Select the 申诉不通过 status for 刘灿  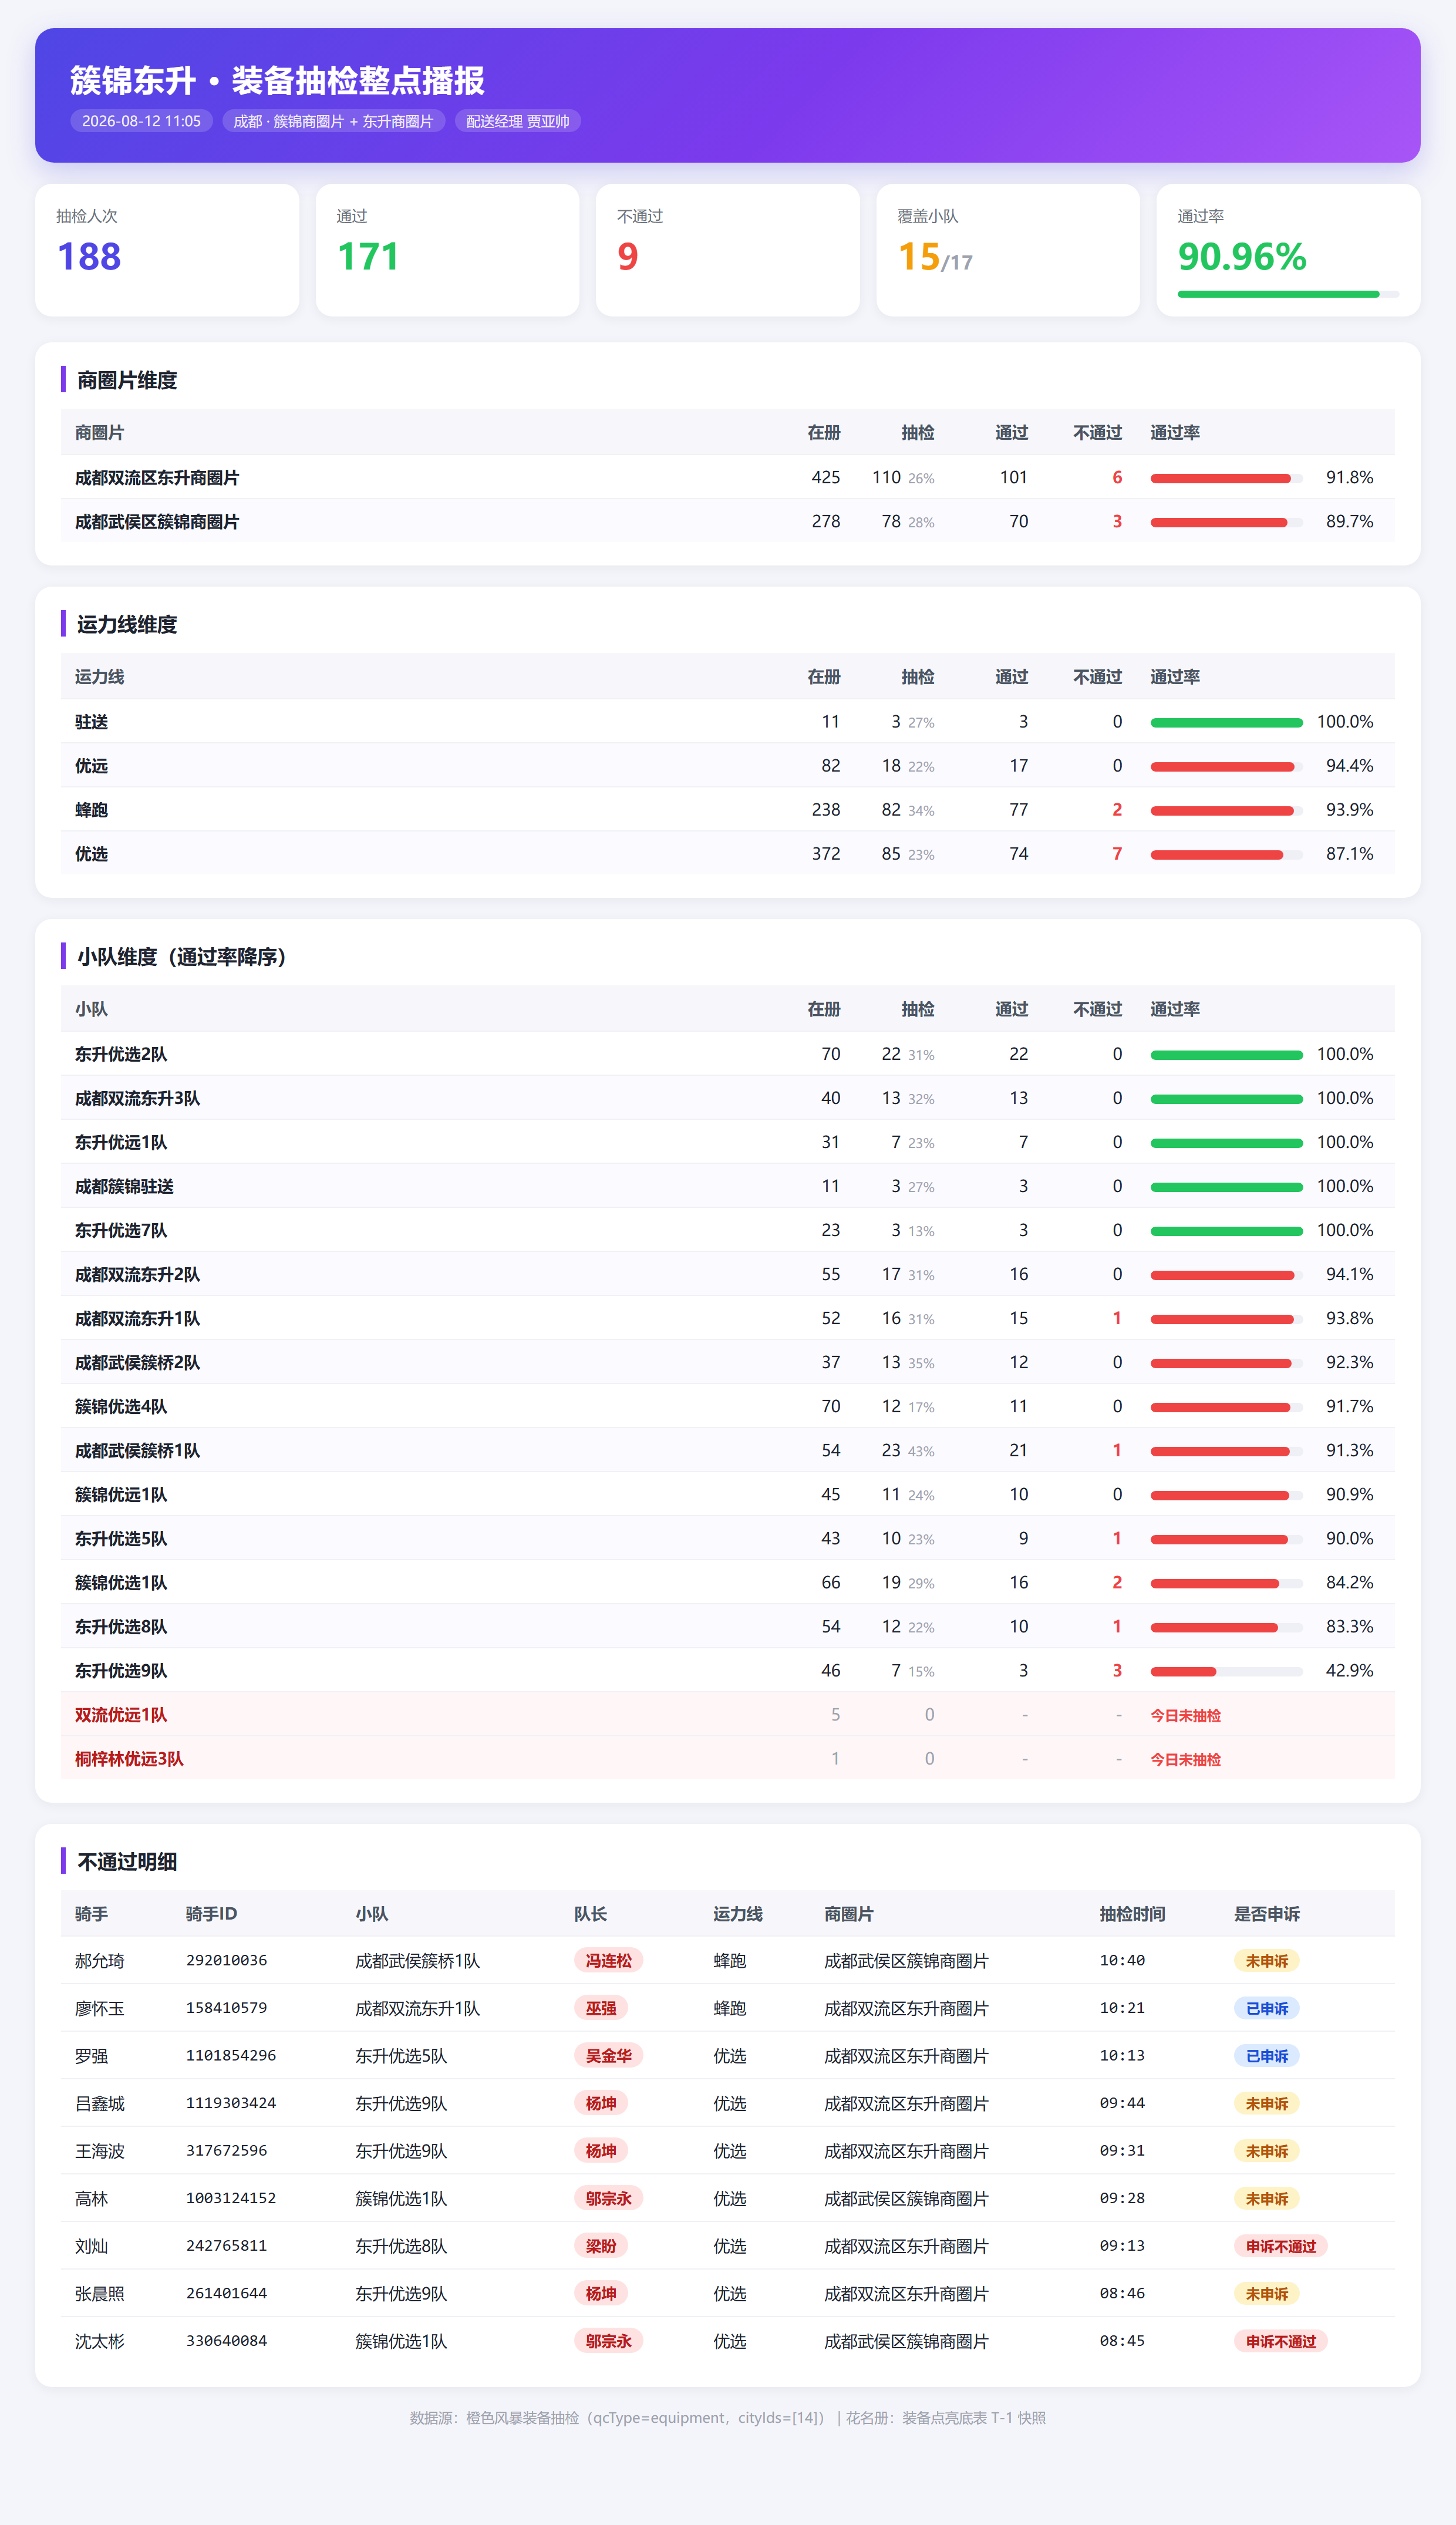click(x=1280, y=2245)
